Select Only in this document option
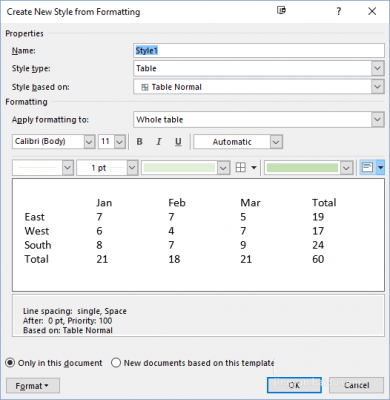This screenshot has height=400, width=390. tap(54, 363)
